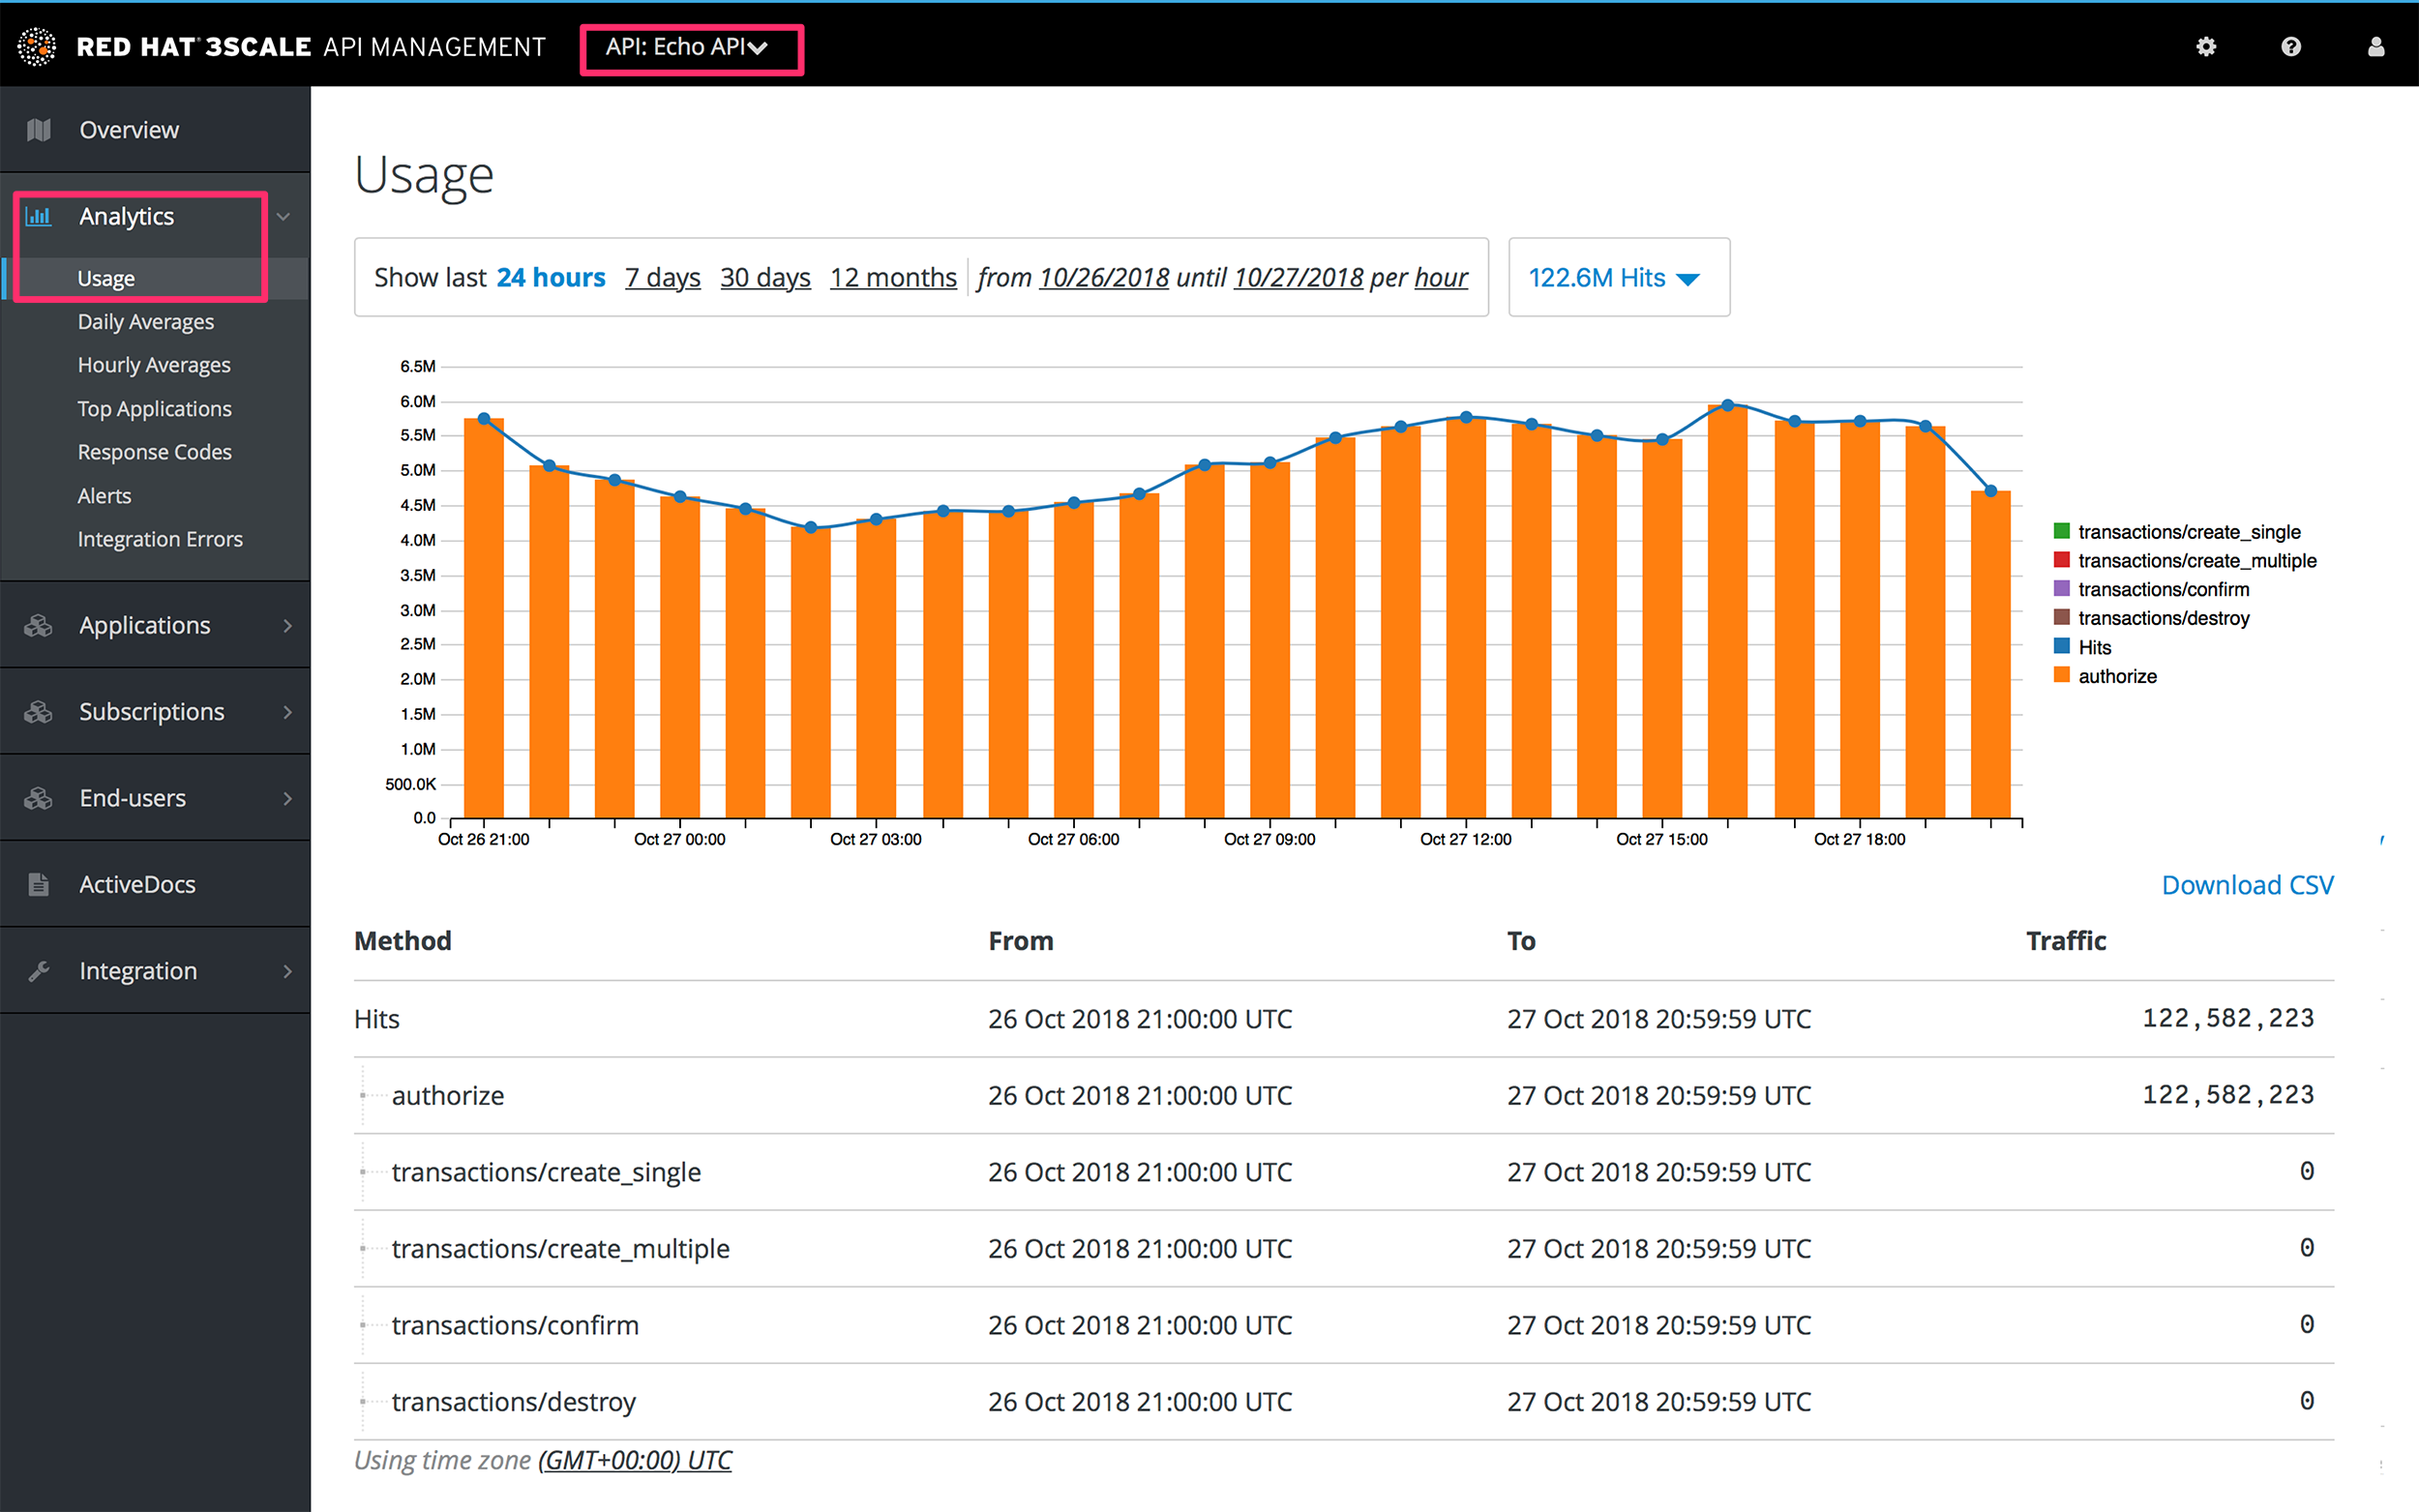Click the End-users sidebar icon

[x=40, y=798]
